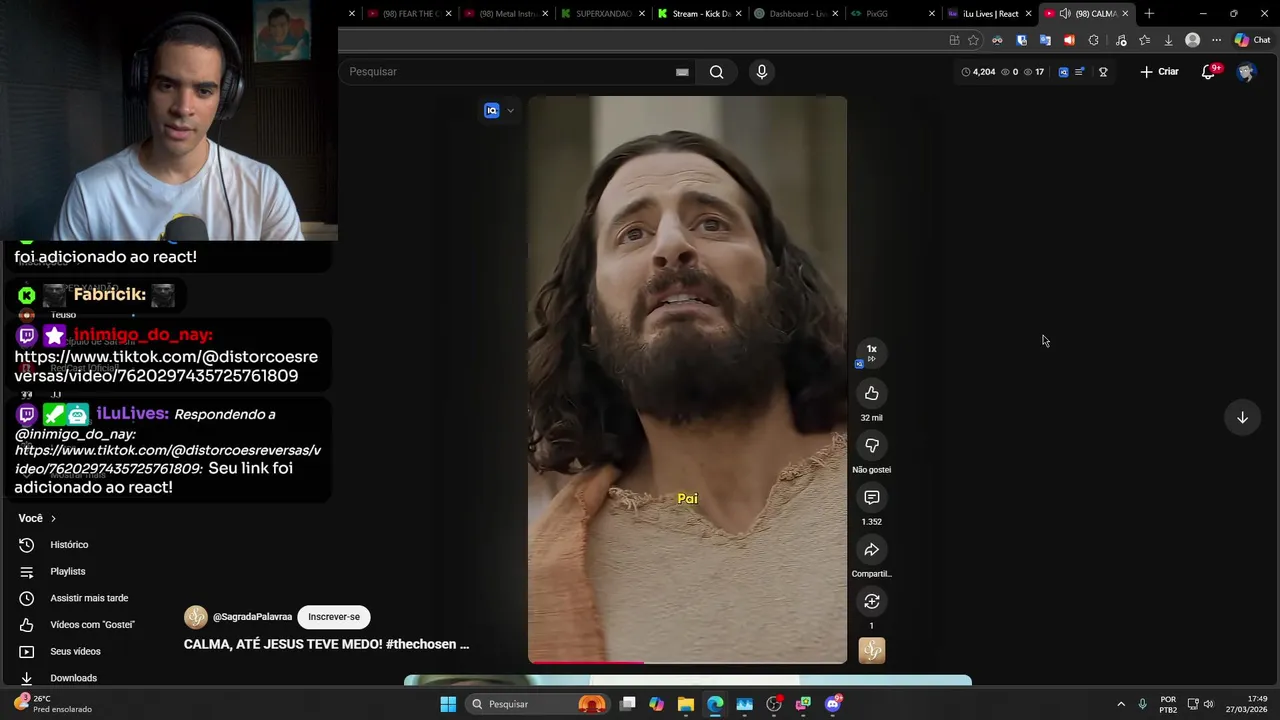Open Discord from the taskbar

coord(833,704)
